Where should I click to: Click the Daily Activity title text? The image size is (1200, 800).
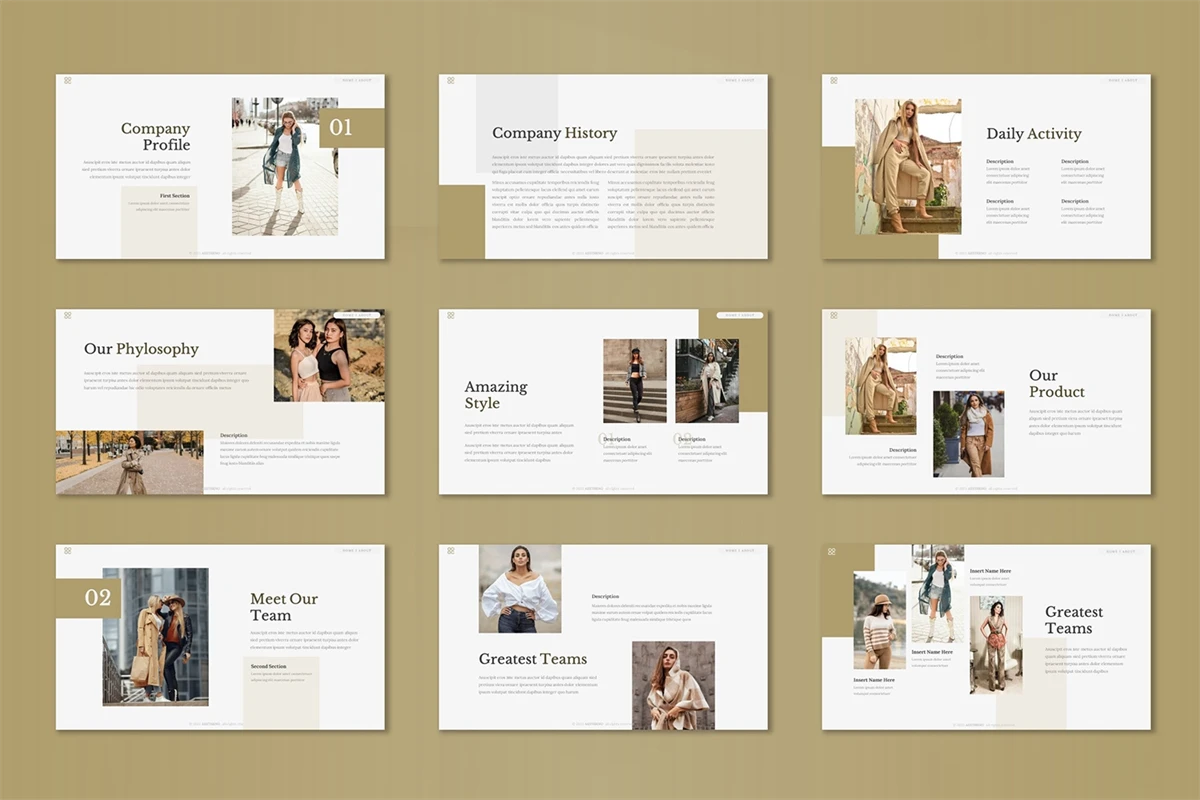[1033, 133]
